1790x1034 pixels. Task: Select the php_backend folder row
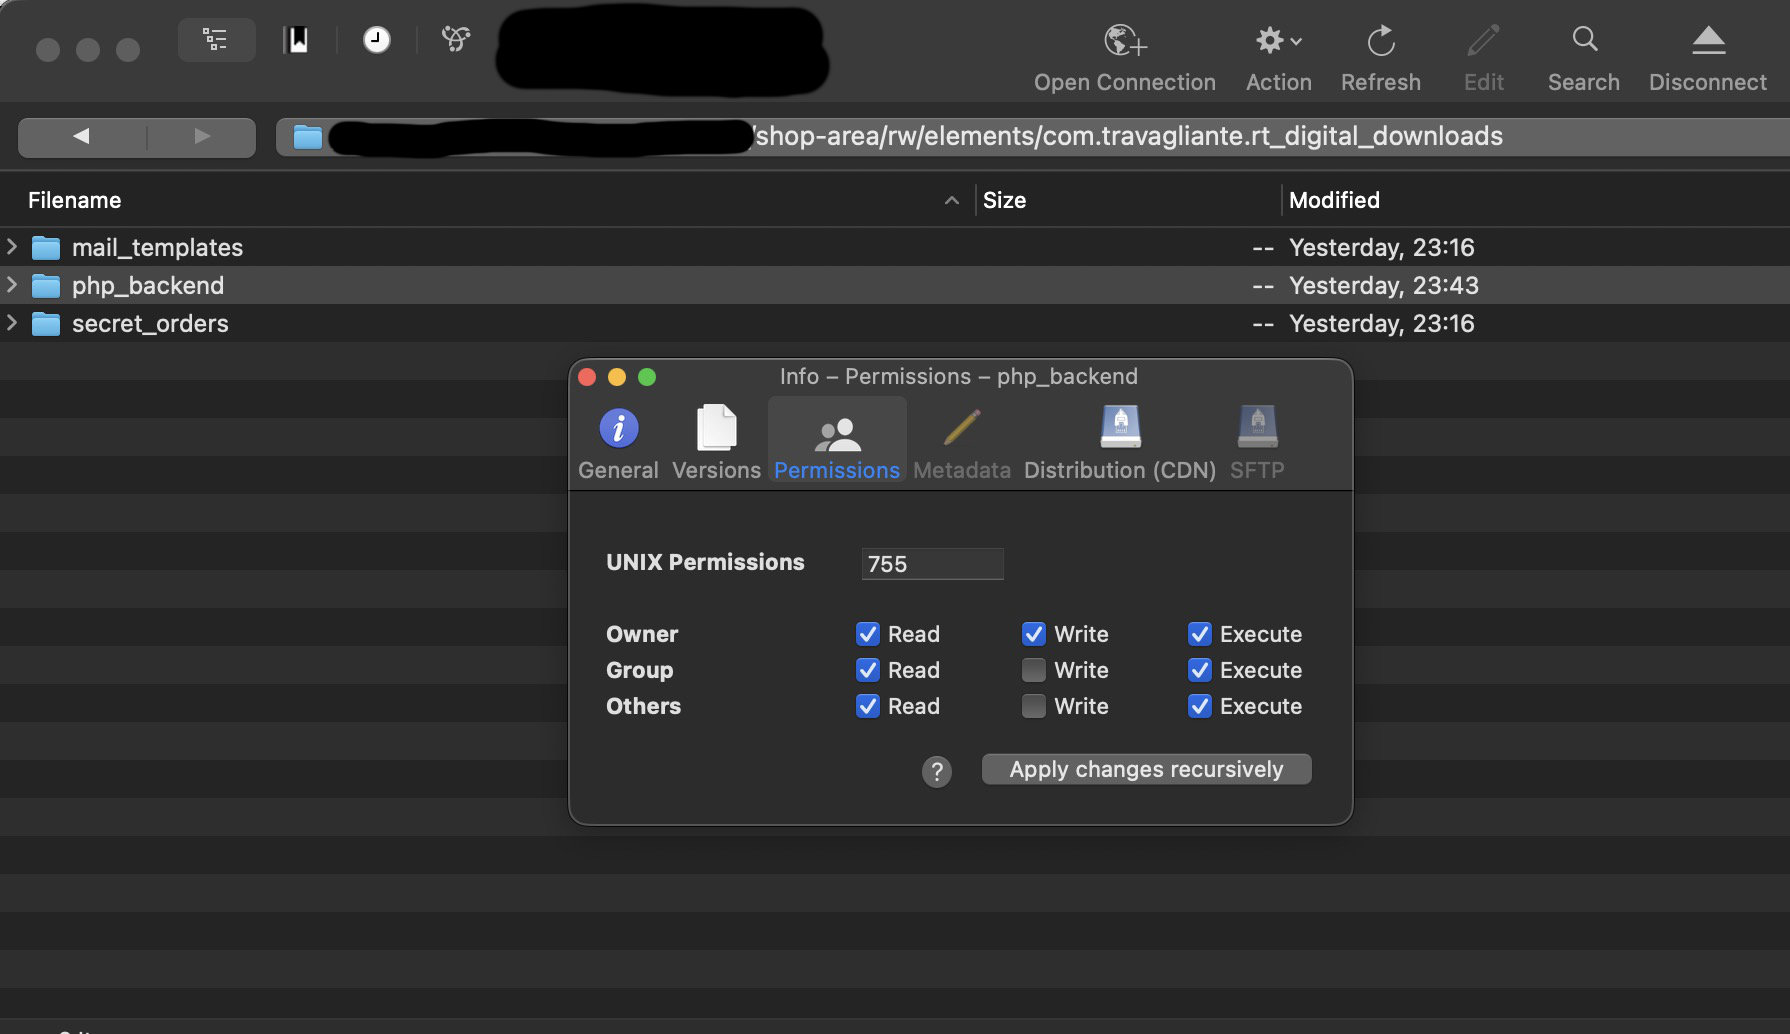(895, 285)
